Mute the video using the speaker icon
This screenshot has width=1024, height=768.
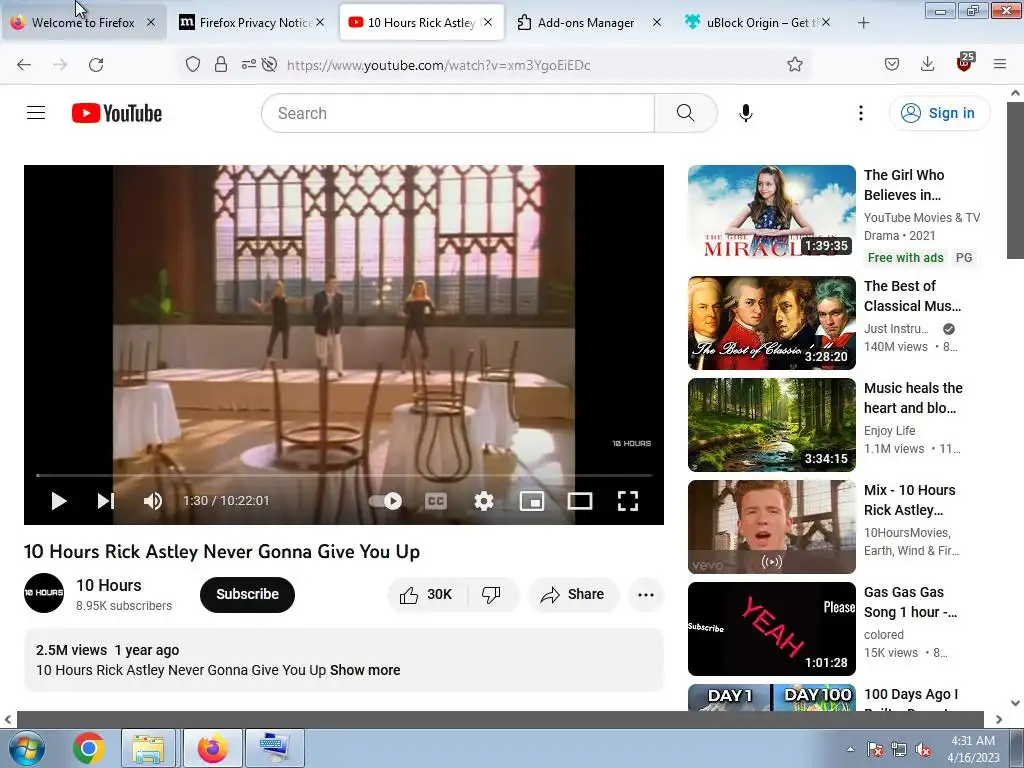(153, 501)
